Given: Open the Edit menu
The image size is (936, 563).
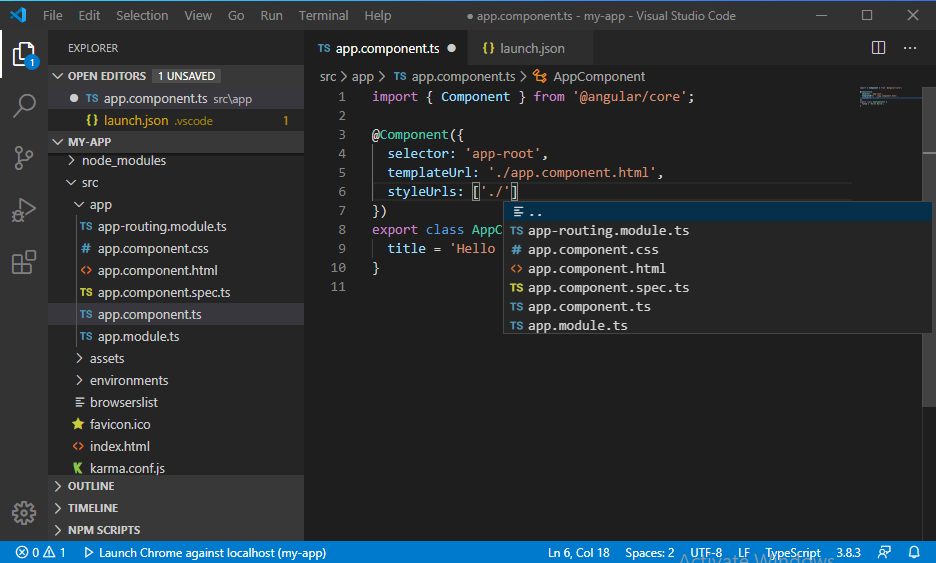Looking at the screenshot, I should (x=89, y=16).
